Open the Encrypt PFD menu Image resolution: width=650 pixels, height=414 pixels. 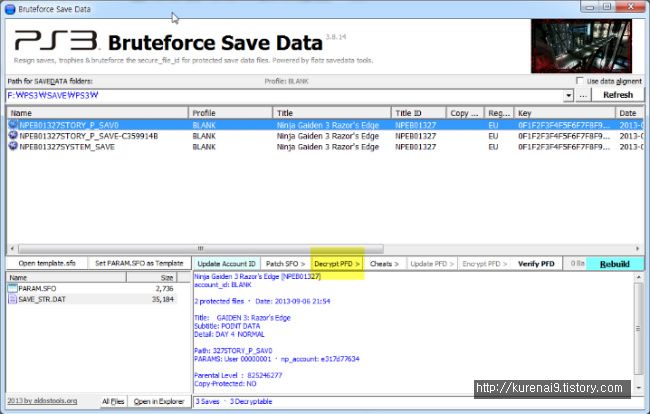pyautogui.click(x=485, y=264)
